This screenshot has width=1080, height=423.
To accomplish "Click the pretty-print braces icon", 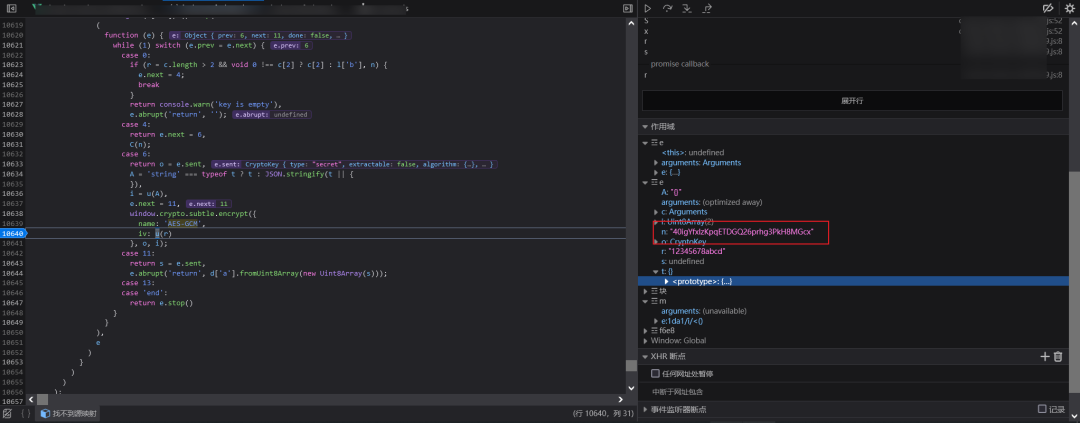I will [x=25, y=413].
